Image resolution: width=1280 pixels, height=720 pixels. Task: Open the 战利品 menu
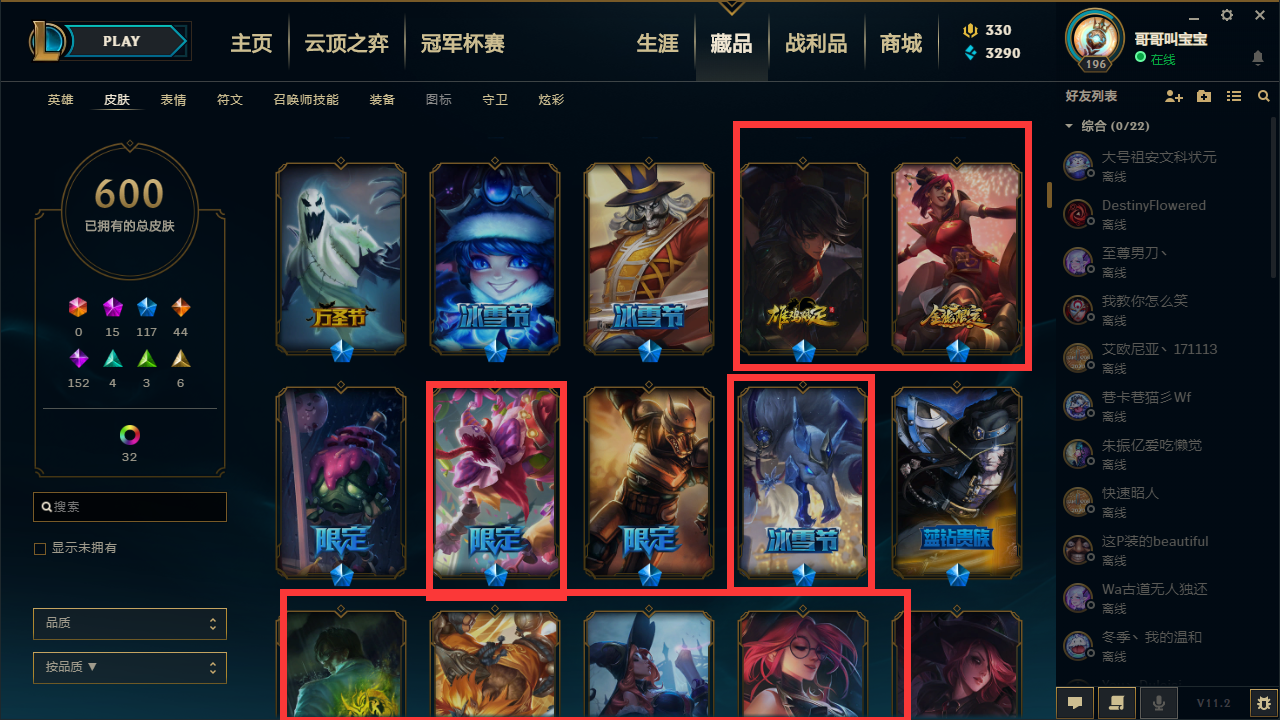(816, 44)
